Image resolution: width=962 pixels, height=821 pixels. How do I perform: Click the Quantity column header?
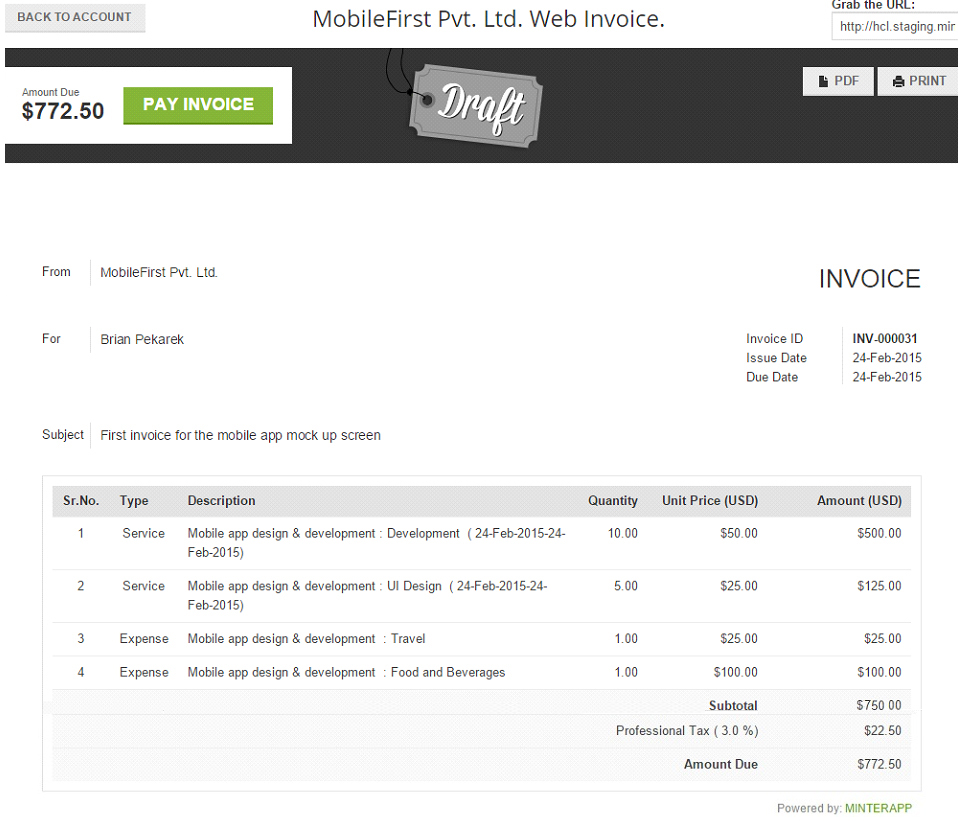[x=612, y=501]
